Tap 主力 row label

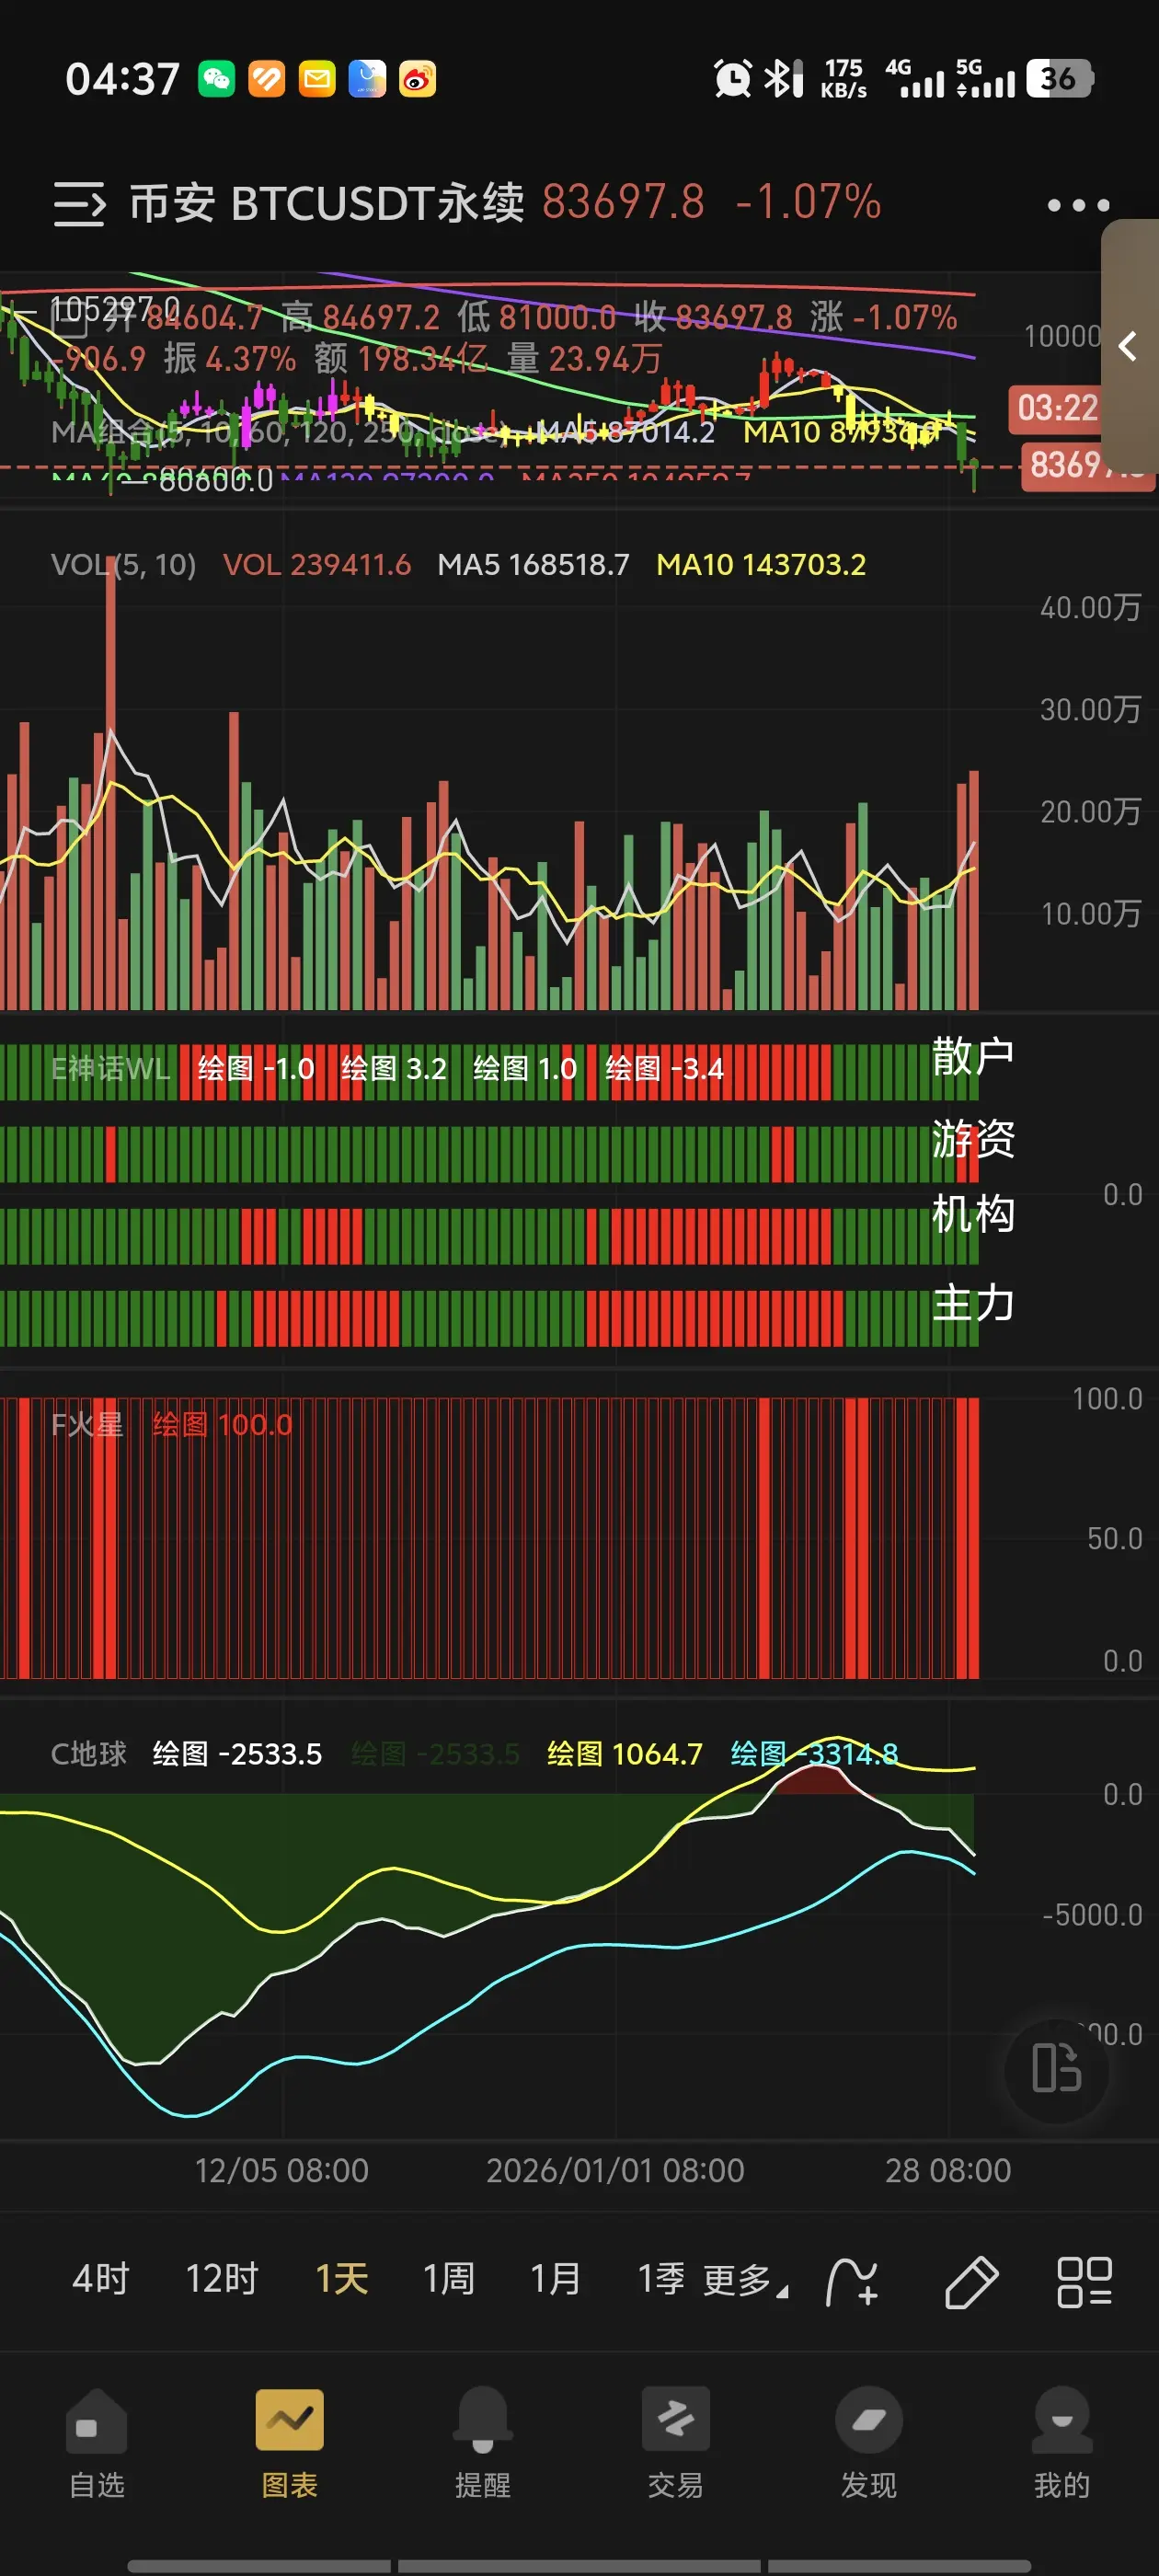[973, 1303]
